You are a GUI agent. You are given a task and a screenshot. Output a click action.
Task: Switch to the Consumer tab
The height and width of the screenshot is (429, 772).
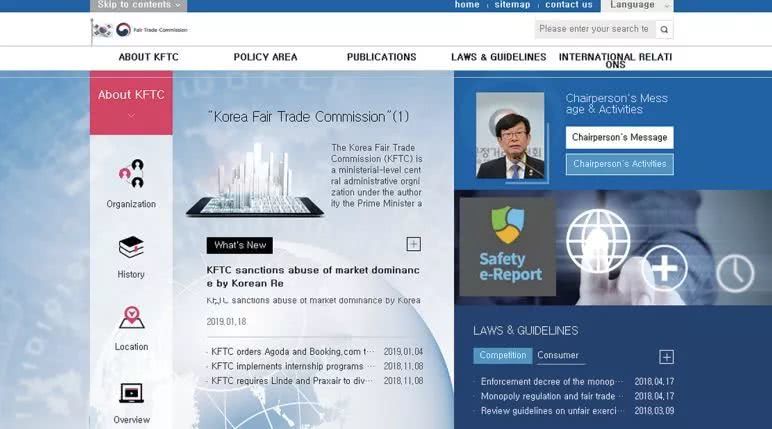coord(558,355)
